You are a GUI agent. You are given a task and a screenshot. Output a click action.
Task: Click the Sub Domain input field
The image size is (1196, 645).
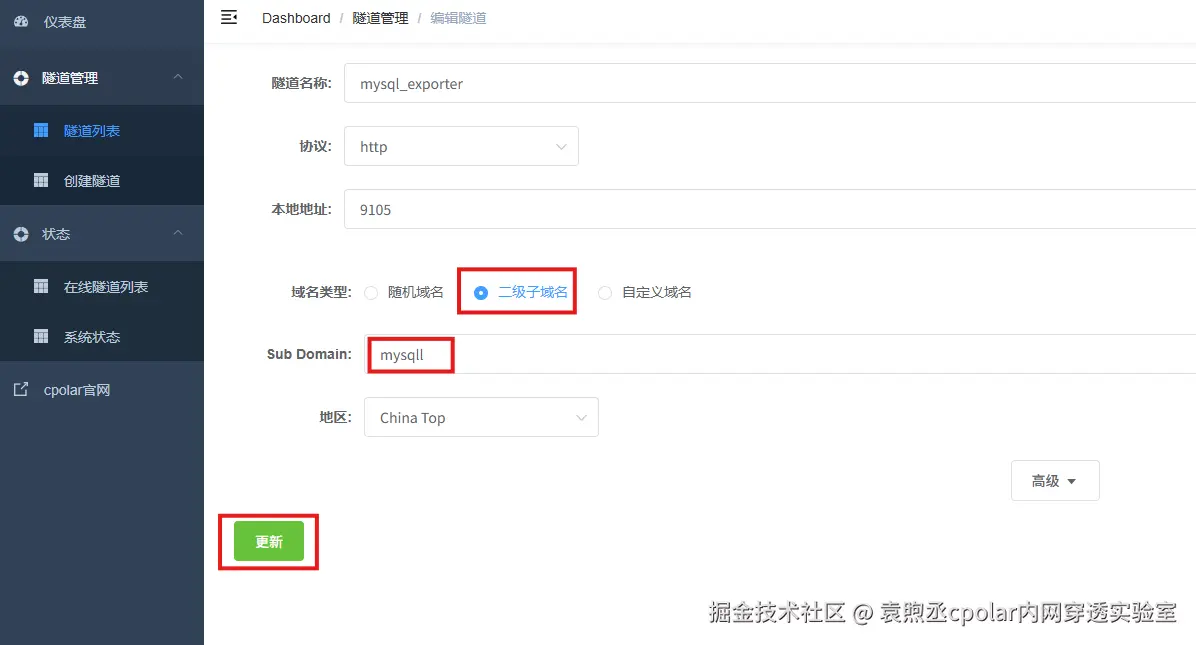click(x=780, y=355)
